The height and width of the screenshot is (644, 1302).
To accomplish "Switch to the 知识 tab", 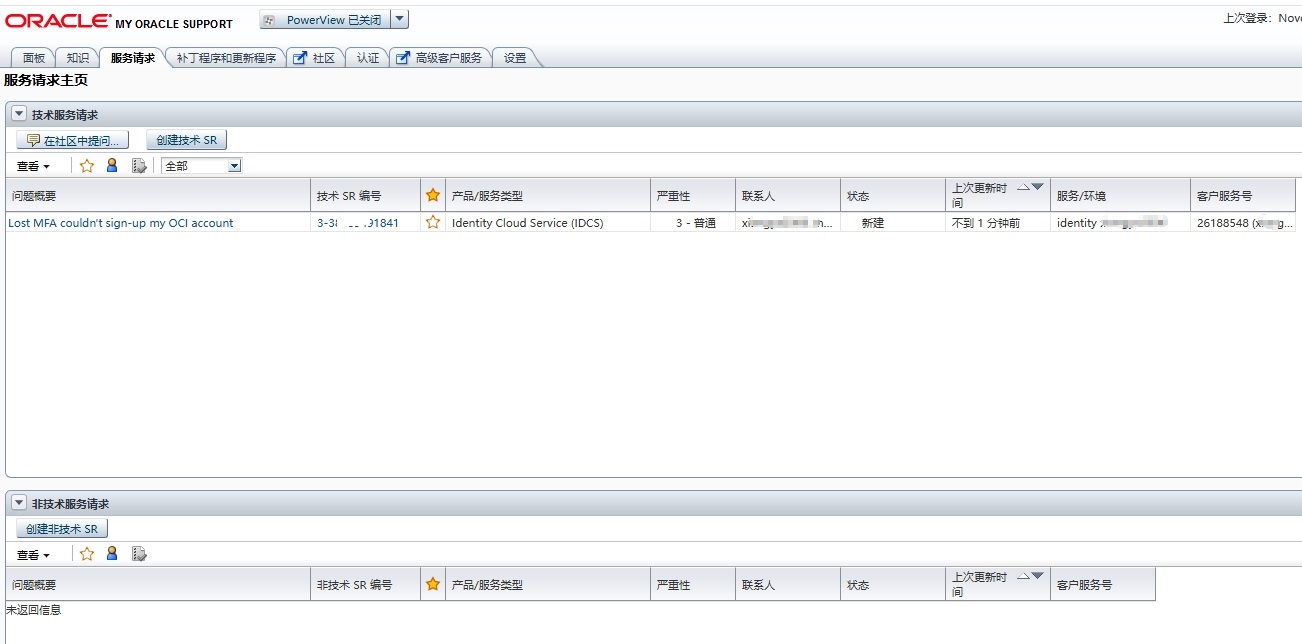I will [78, 58].
